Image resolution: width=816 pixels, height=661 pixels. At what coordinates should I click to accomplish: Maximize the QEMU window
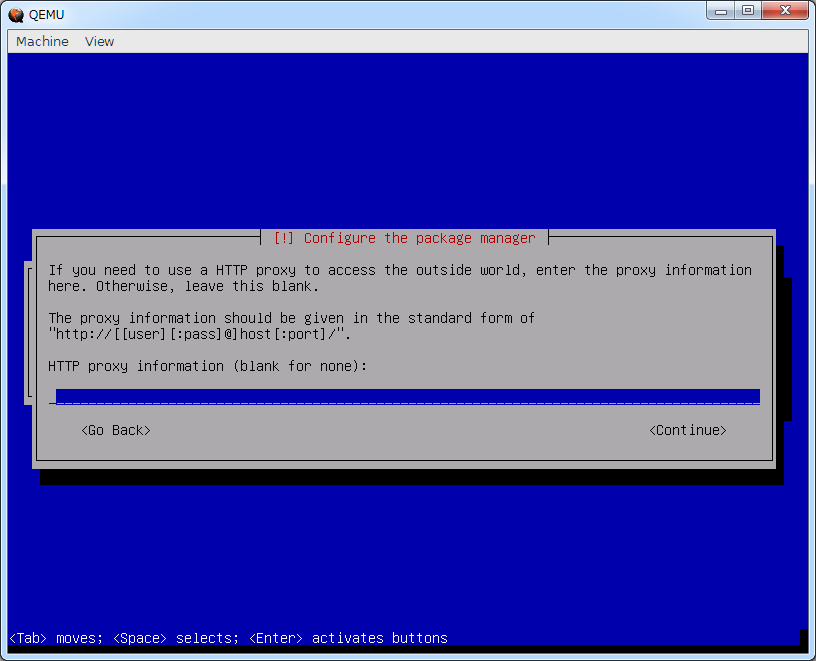pyautogui.click(x=748, y=10)
